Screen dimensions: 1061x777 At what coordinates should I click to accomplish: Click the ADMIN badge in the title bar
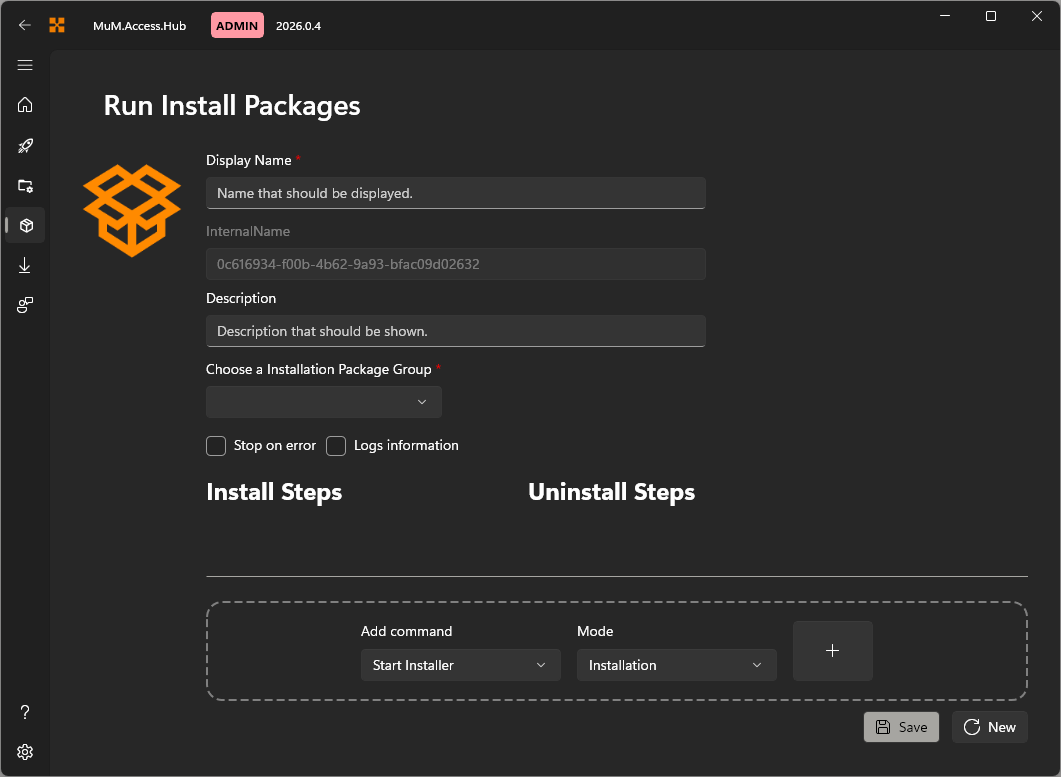tap(237, 25)
